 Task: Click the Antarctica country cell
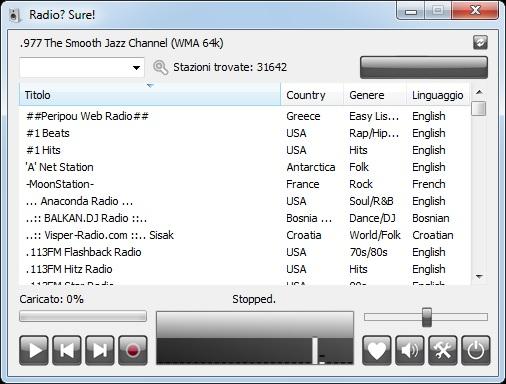pos(311,167)
